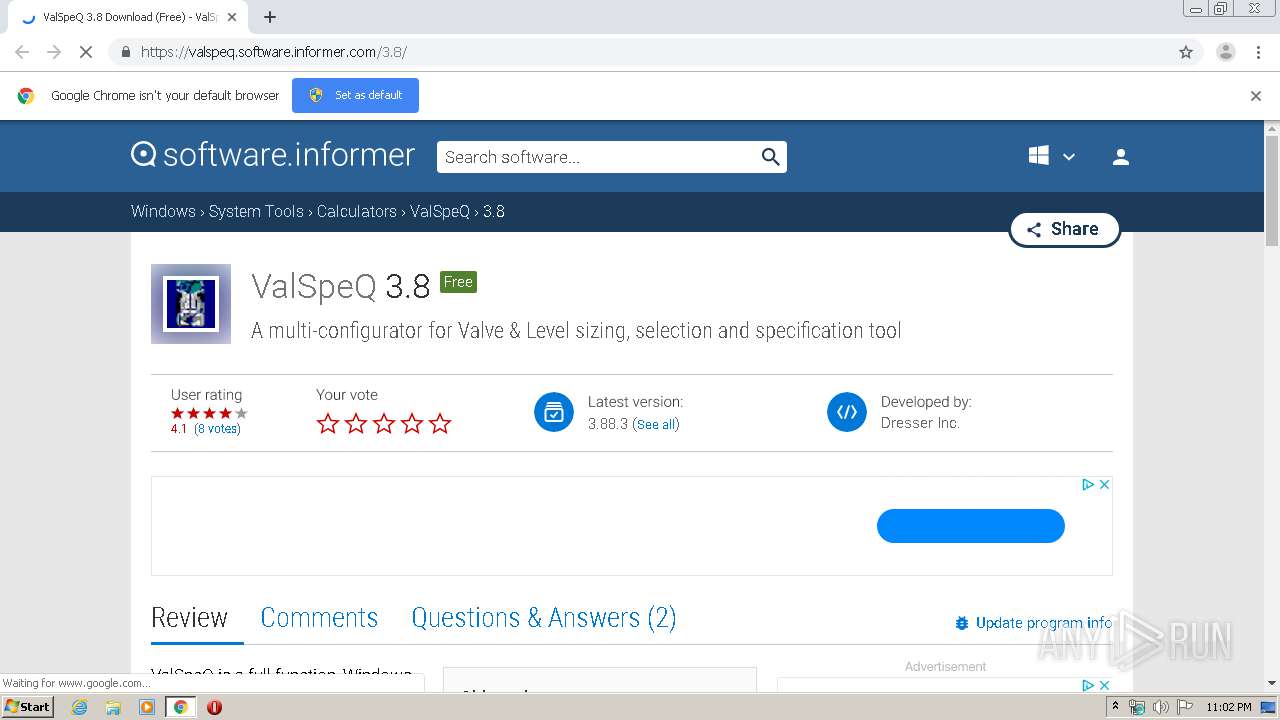The height and width of the screenshot is (720, 1280).
Task: Click the browser forward arrow
Action: 54,52
